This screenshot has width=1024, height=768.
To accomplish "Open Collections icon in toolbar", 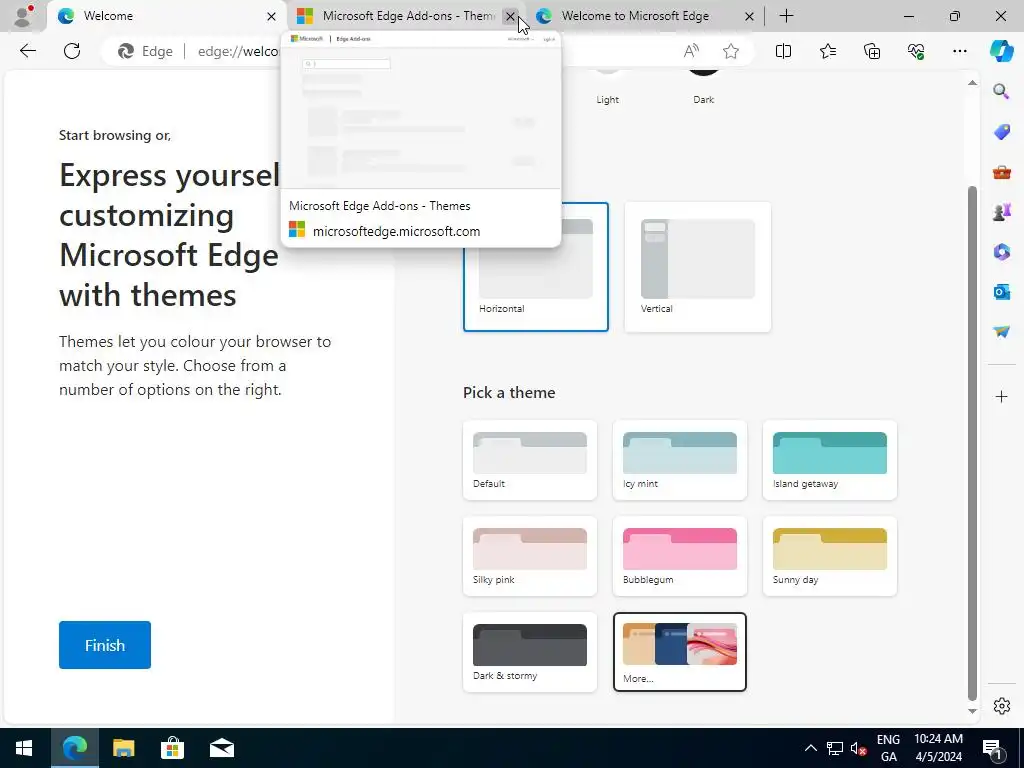I will [872, 51].
